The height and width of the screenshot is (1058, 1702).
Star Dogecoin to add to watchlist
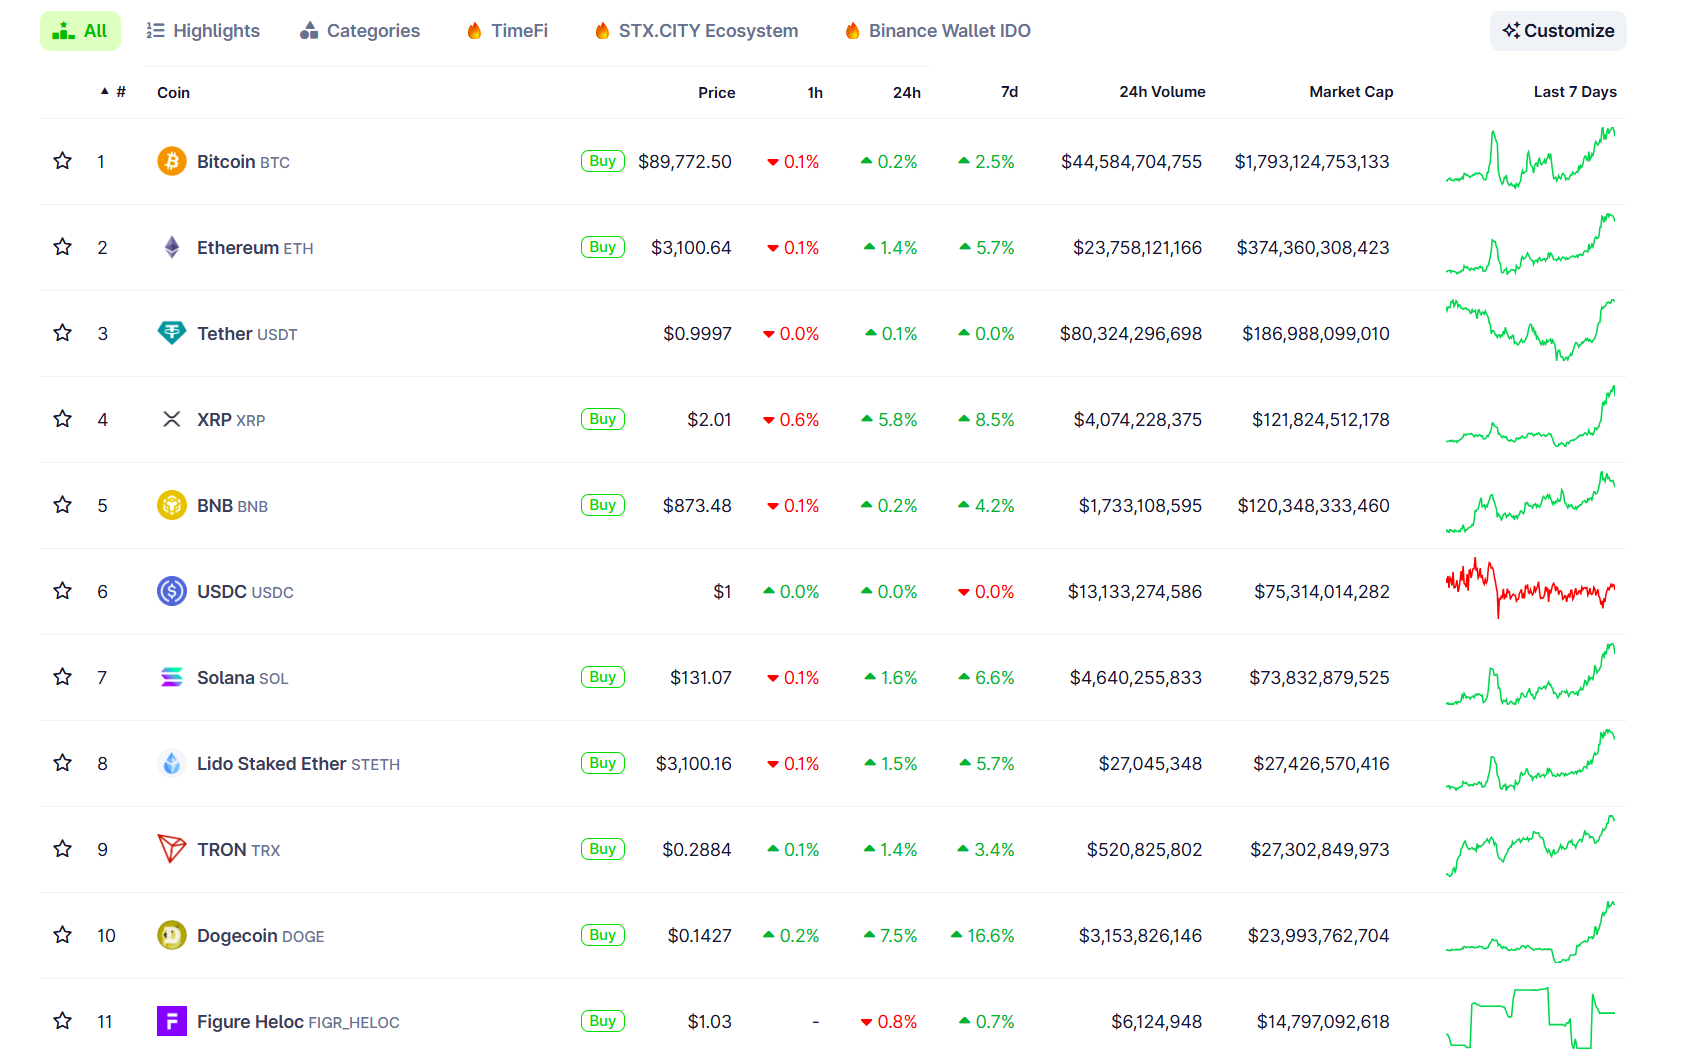click(62, 935)
